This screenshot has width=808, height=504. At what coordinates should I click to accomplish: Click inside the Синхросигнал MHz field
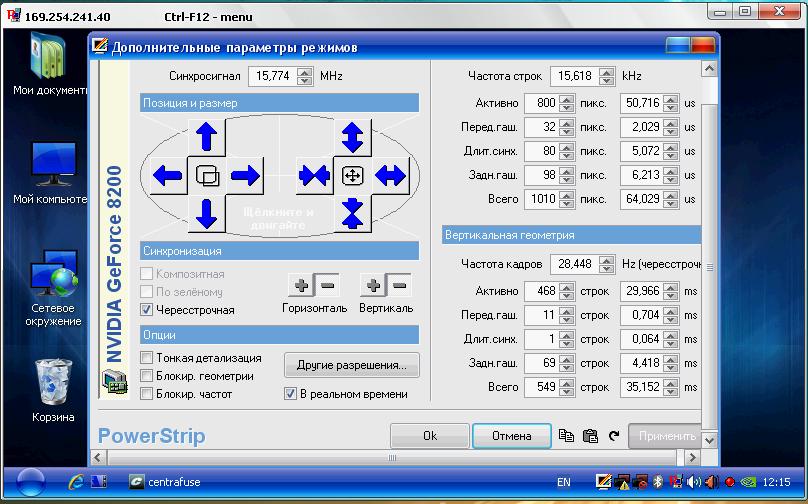coord(271,76)
